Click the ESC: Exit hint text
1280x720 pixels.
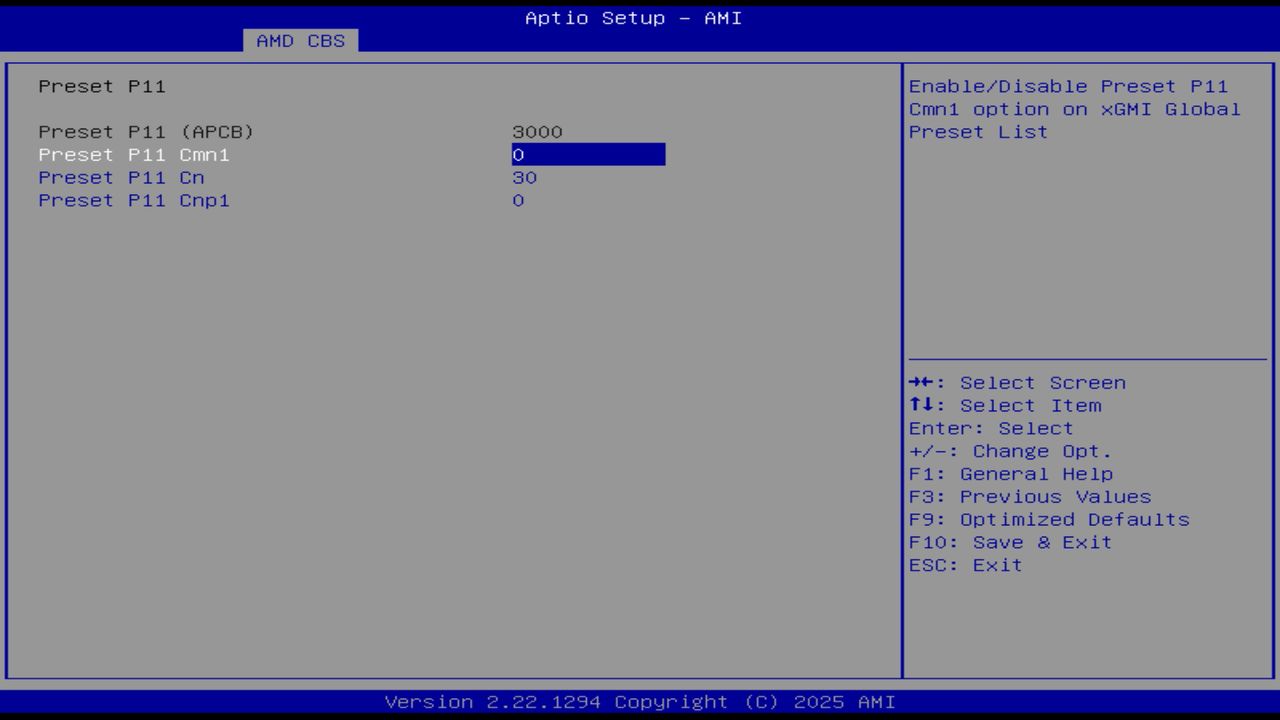tap(966, 565)
